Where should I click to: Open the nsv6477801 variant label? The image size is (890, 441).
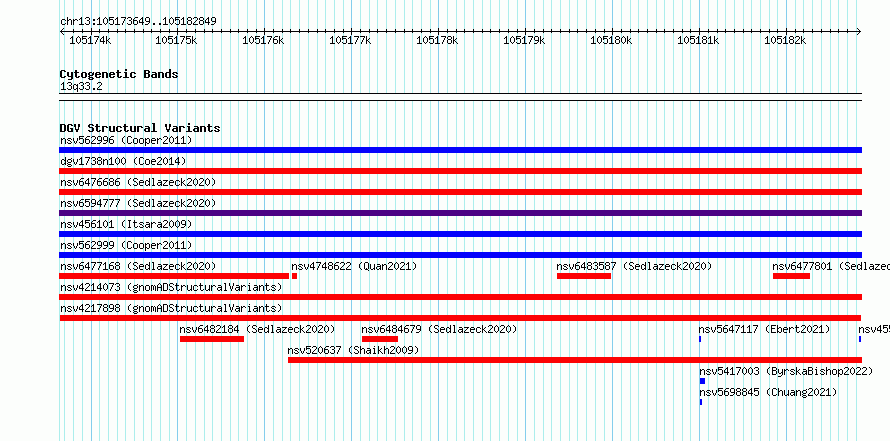pyautogui.click(x=831, y=266)
